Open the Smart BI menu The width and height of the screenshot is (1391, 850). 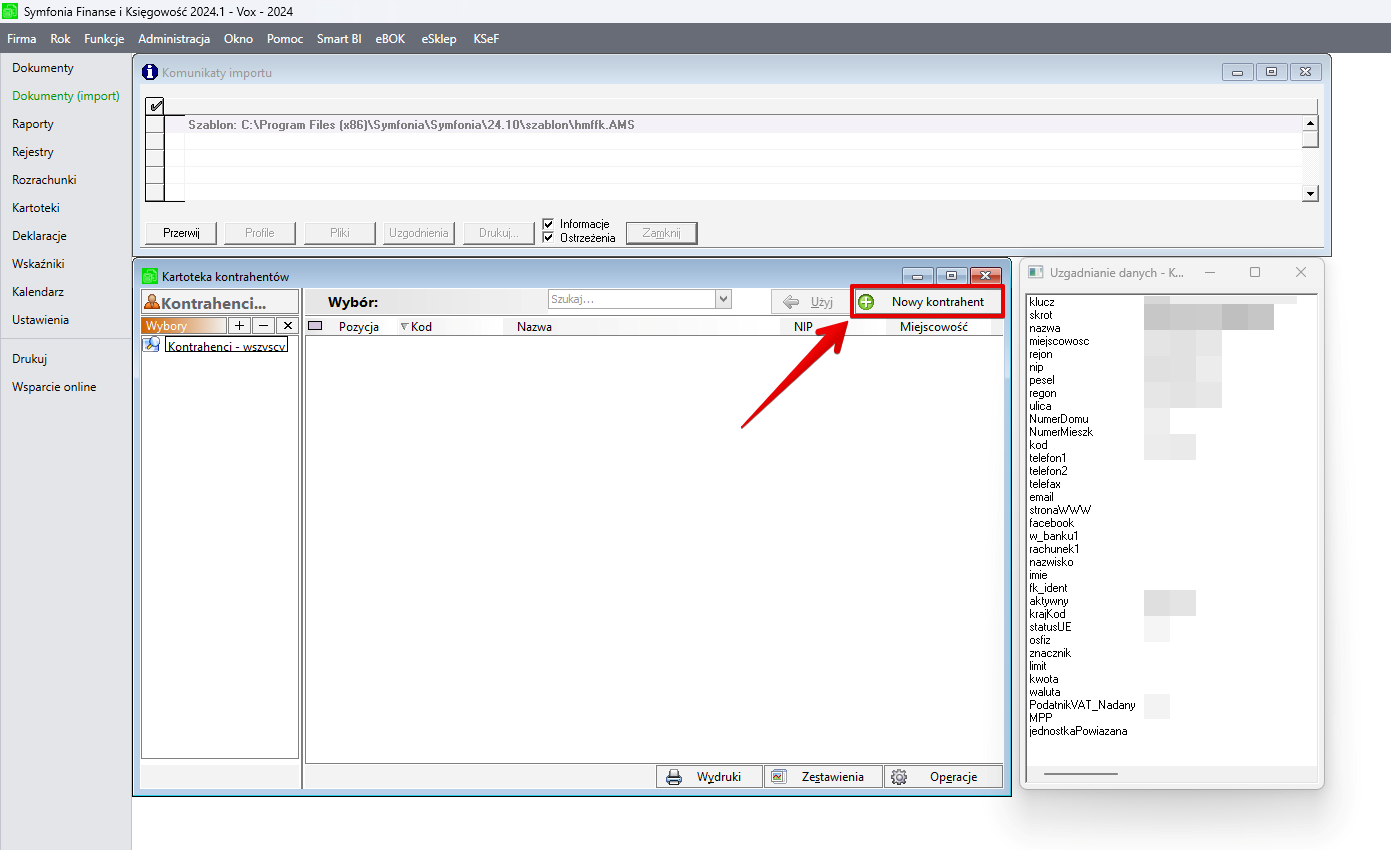(339, 39)
